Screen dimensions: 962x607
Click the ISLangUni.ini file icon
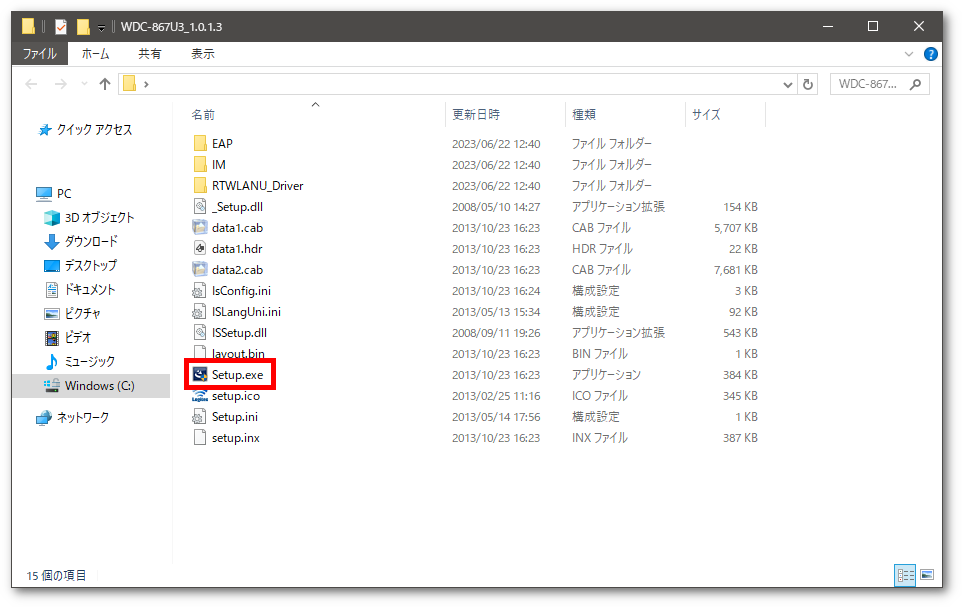[x=200, y=312]
